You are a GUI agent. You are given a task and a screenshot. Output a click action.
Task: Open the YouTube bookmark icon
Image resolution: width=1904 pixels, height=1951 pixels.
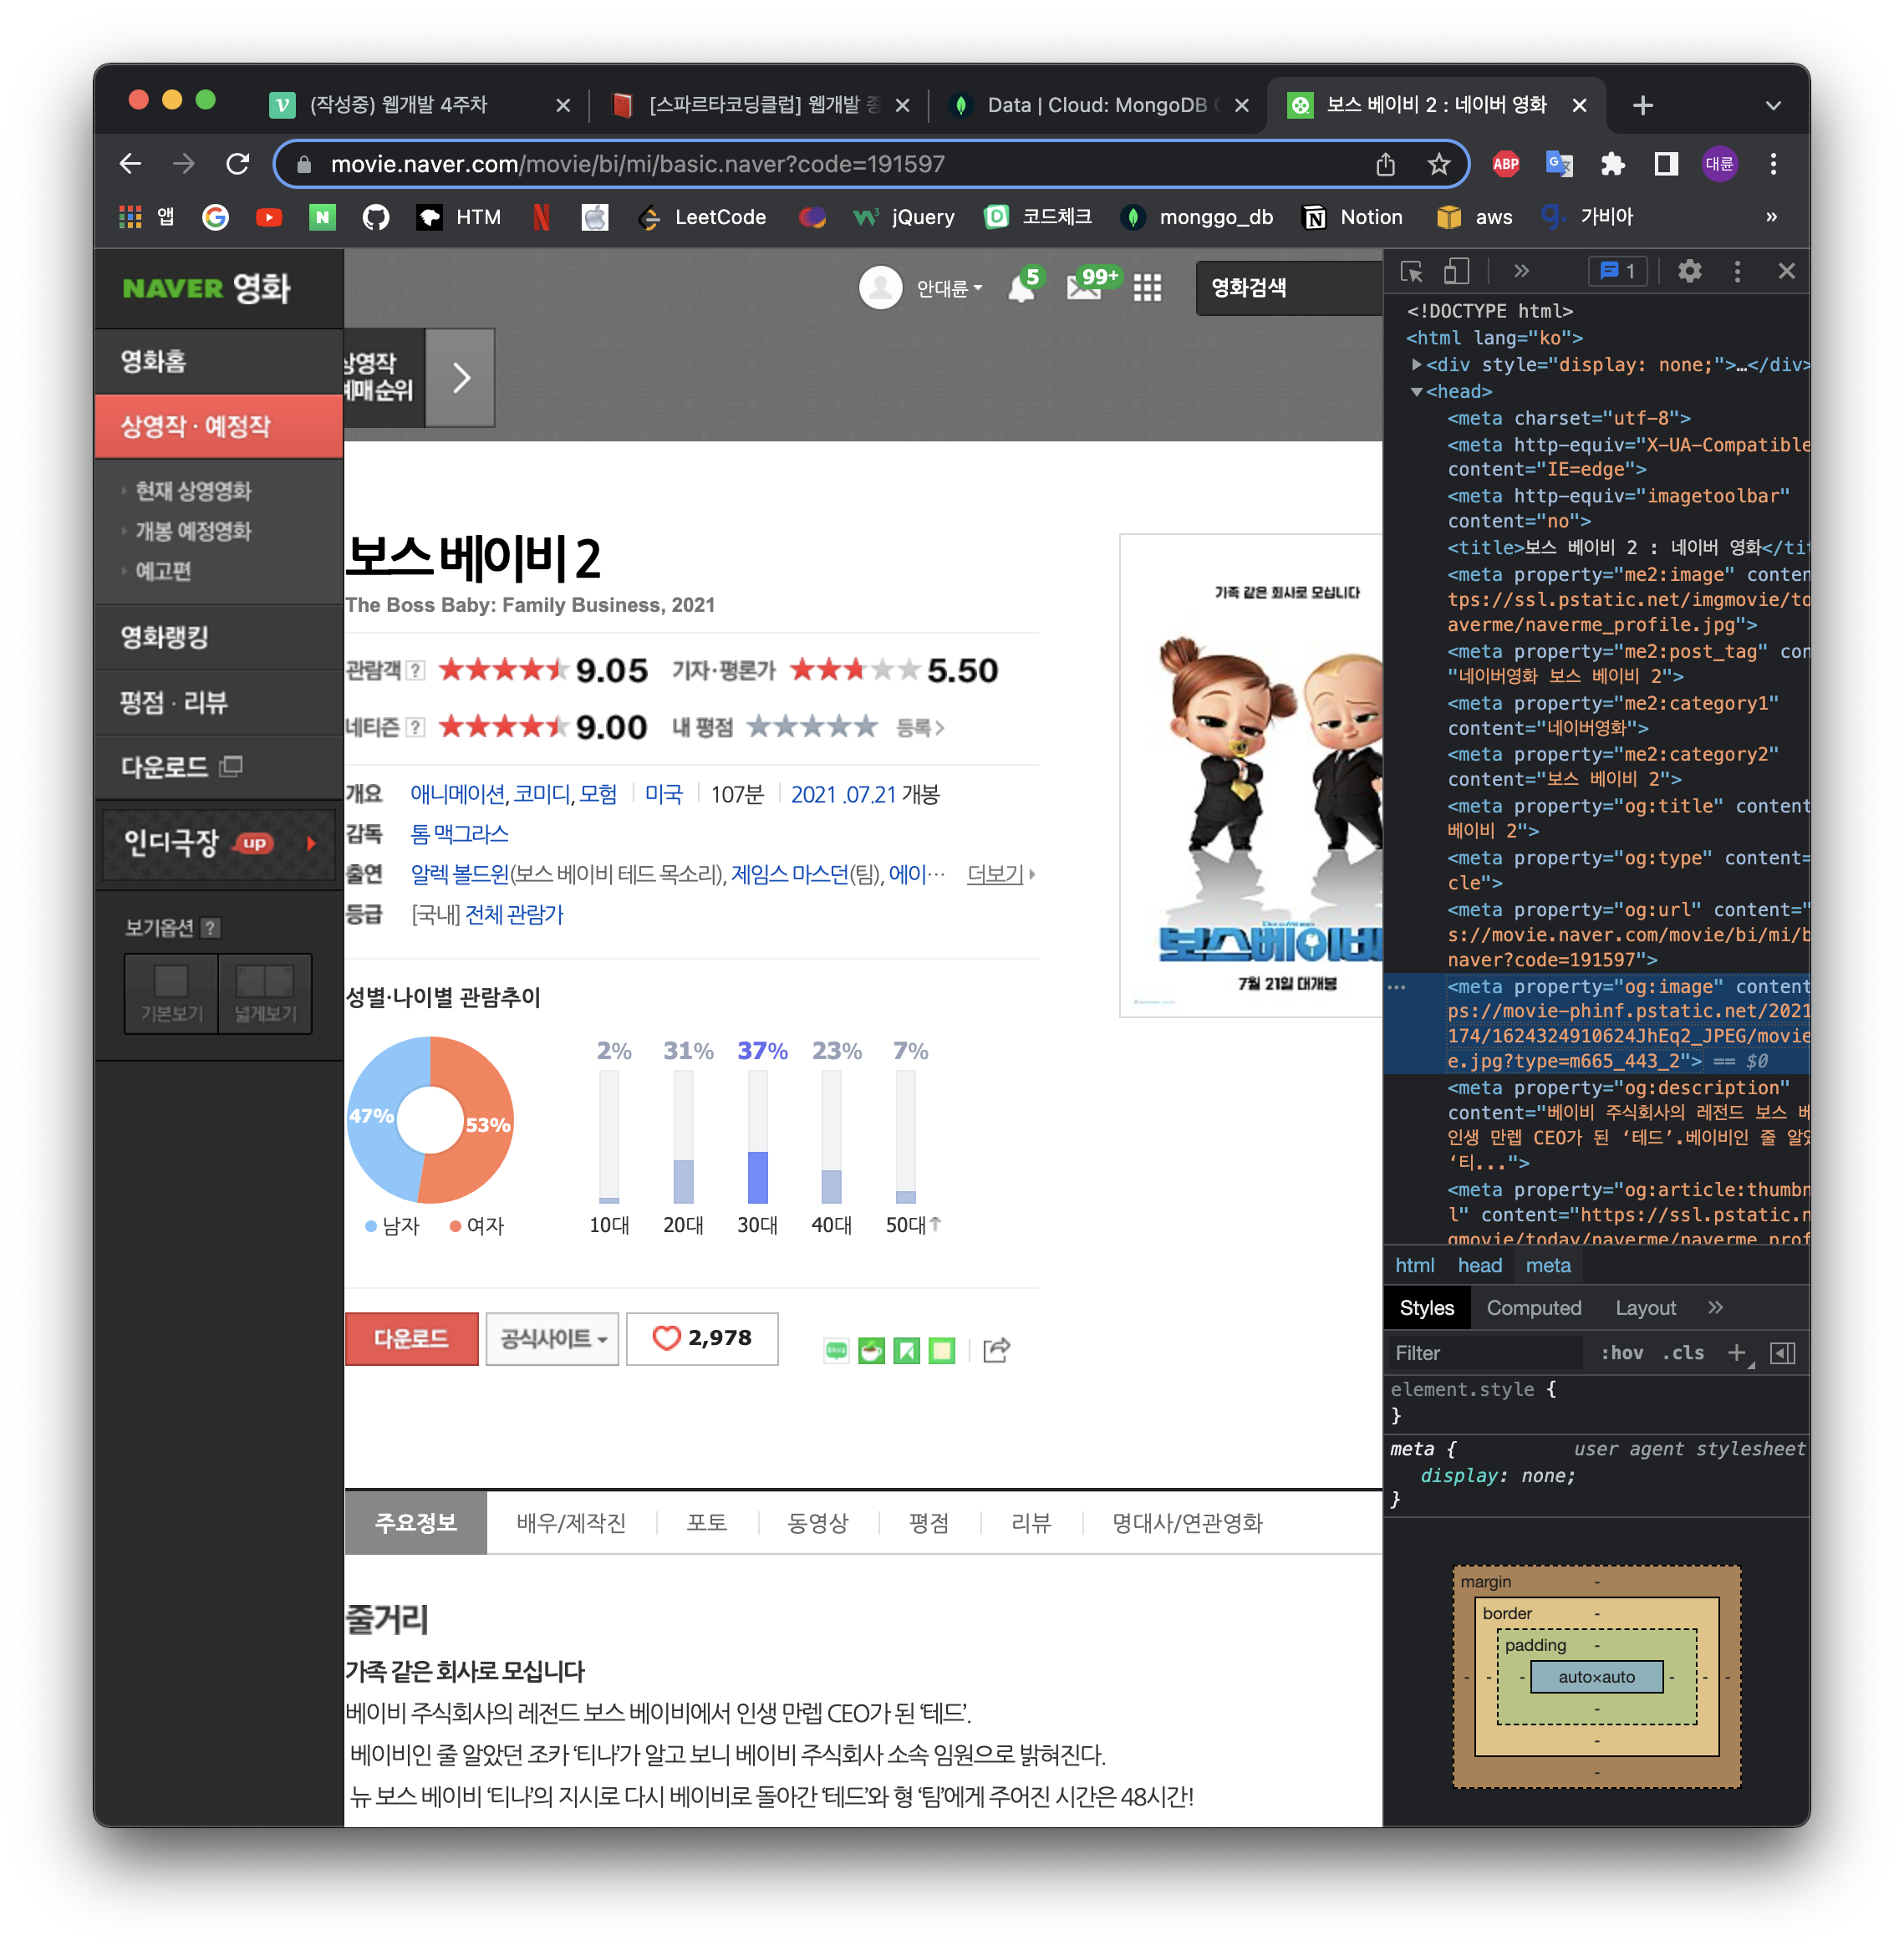pos(268,217)
